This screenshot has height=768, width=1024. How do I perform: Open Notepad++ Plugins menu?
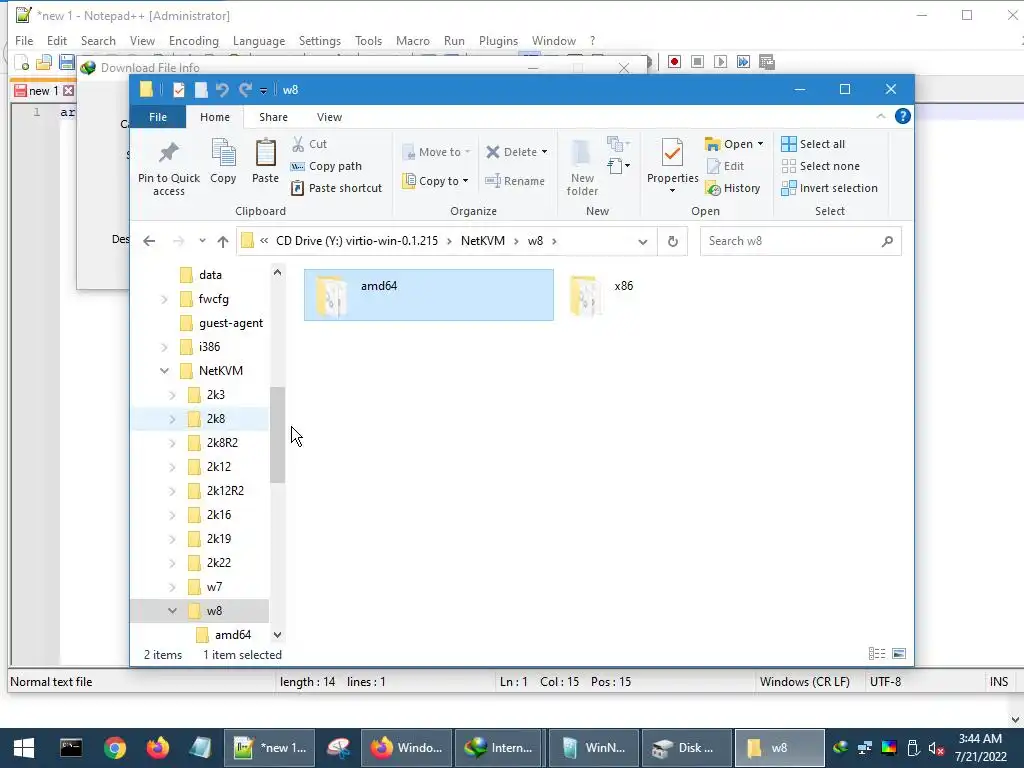pos(498,40)
